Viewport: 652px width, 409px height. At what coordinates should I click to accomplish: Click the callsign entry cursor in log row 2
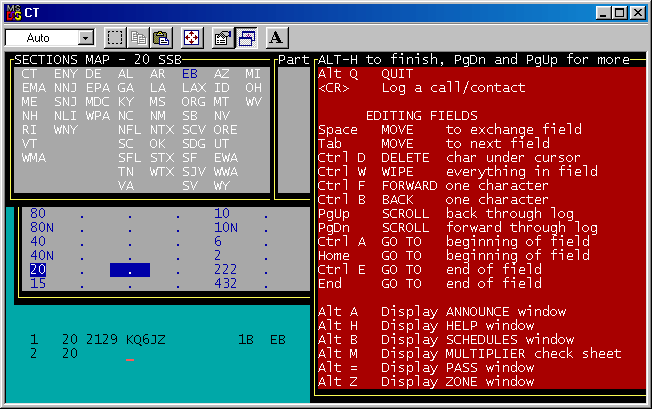pyautogui.click(x=130, y=360)
